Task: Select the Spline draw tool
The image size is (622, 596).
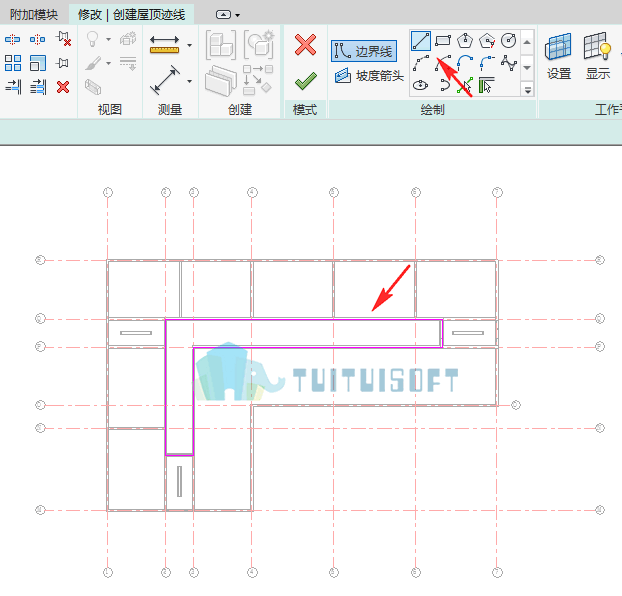Action: coord(509,63)
